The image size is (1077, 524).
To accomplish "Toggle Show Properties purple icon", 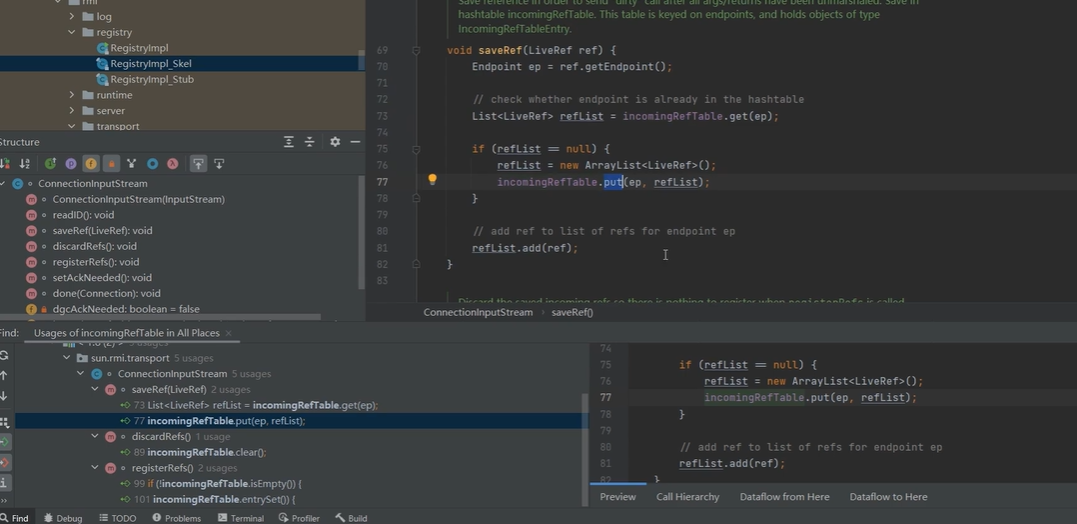I will tap(71, 164).
